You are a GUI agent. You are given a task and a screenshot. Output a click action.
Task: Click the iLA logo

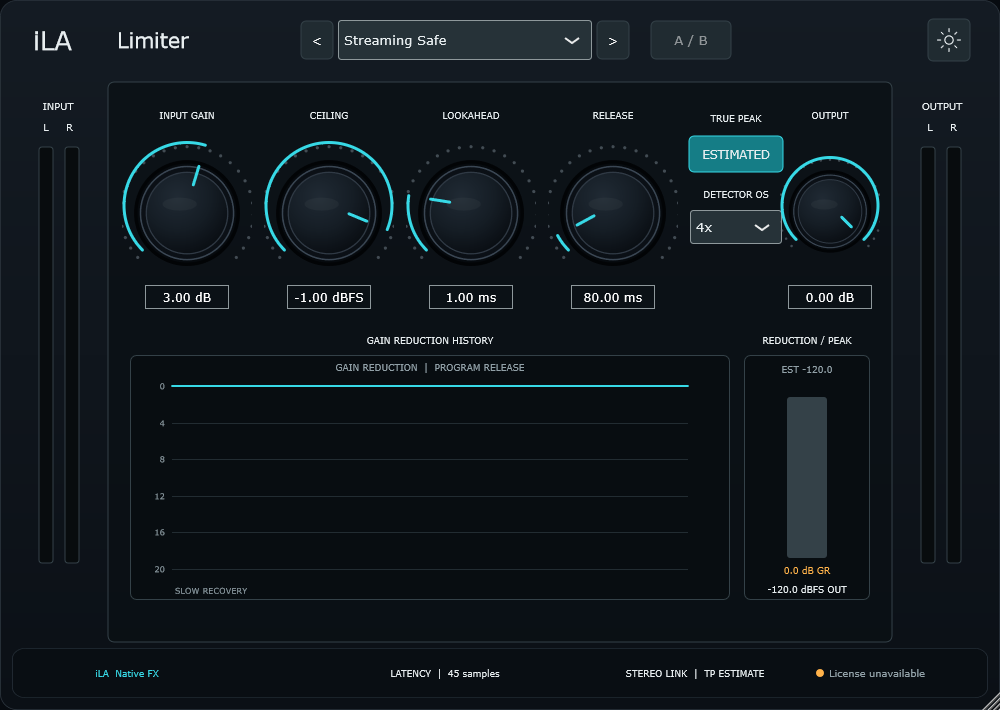pyautogui.click(x=53, y=41)
